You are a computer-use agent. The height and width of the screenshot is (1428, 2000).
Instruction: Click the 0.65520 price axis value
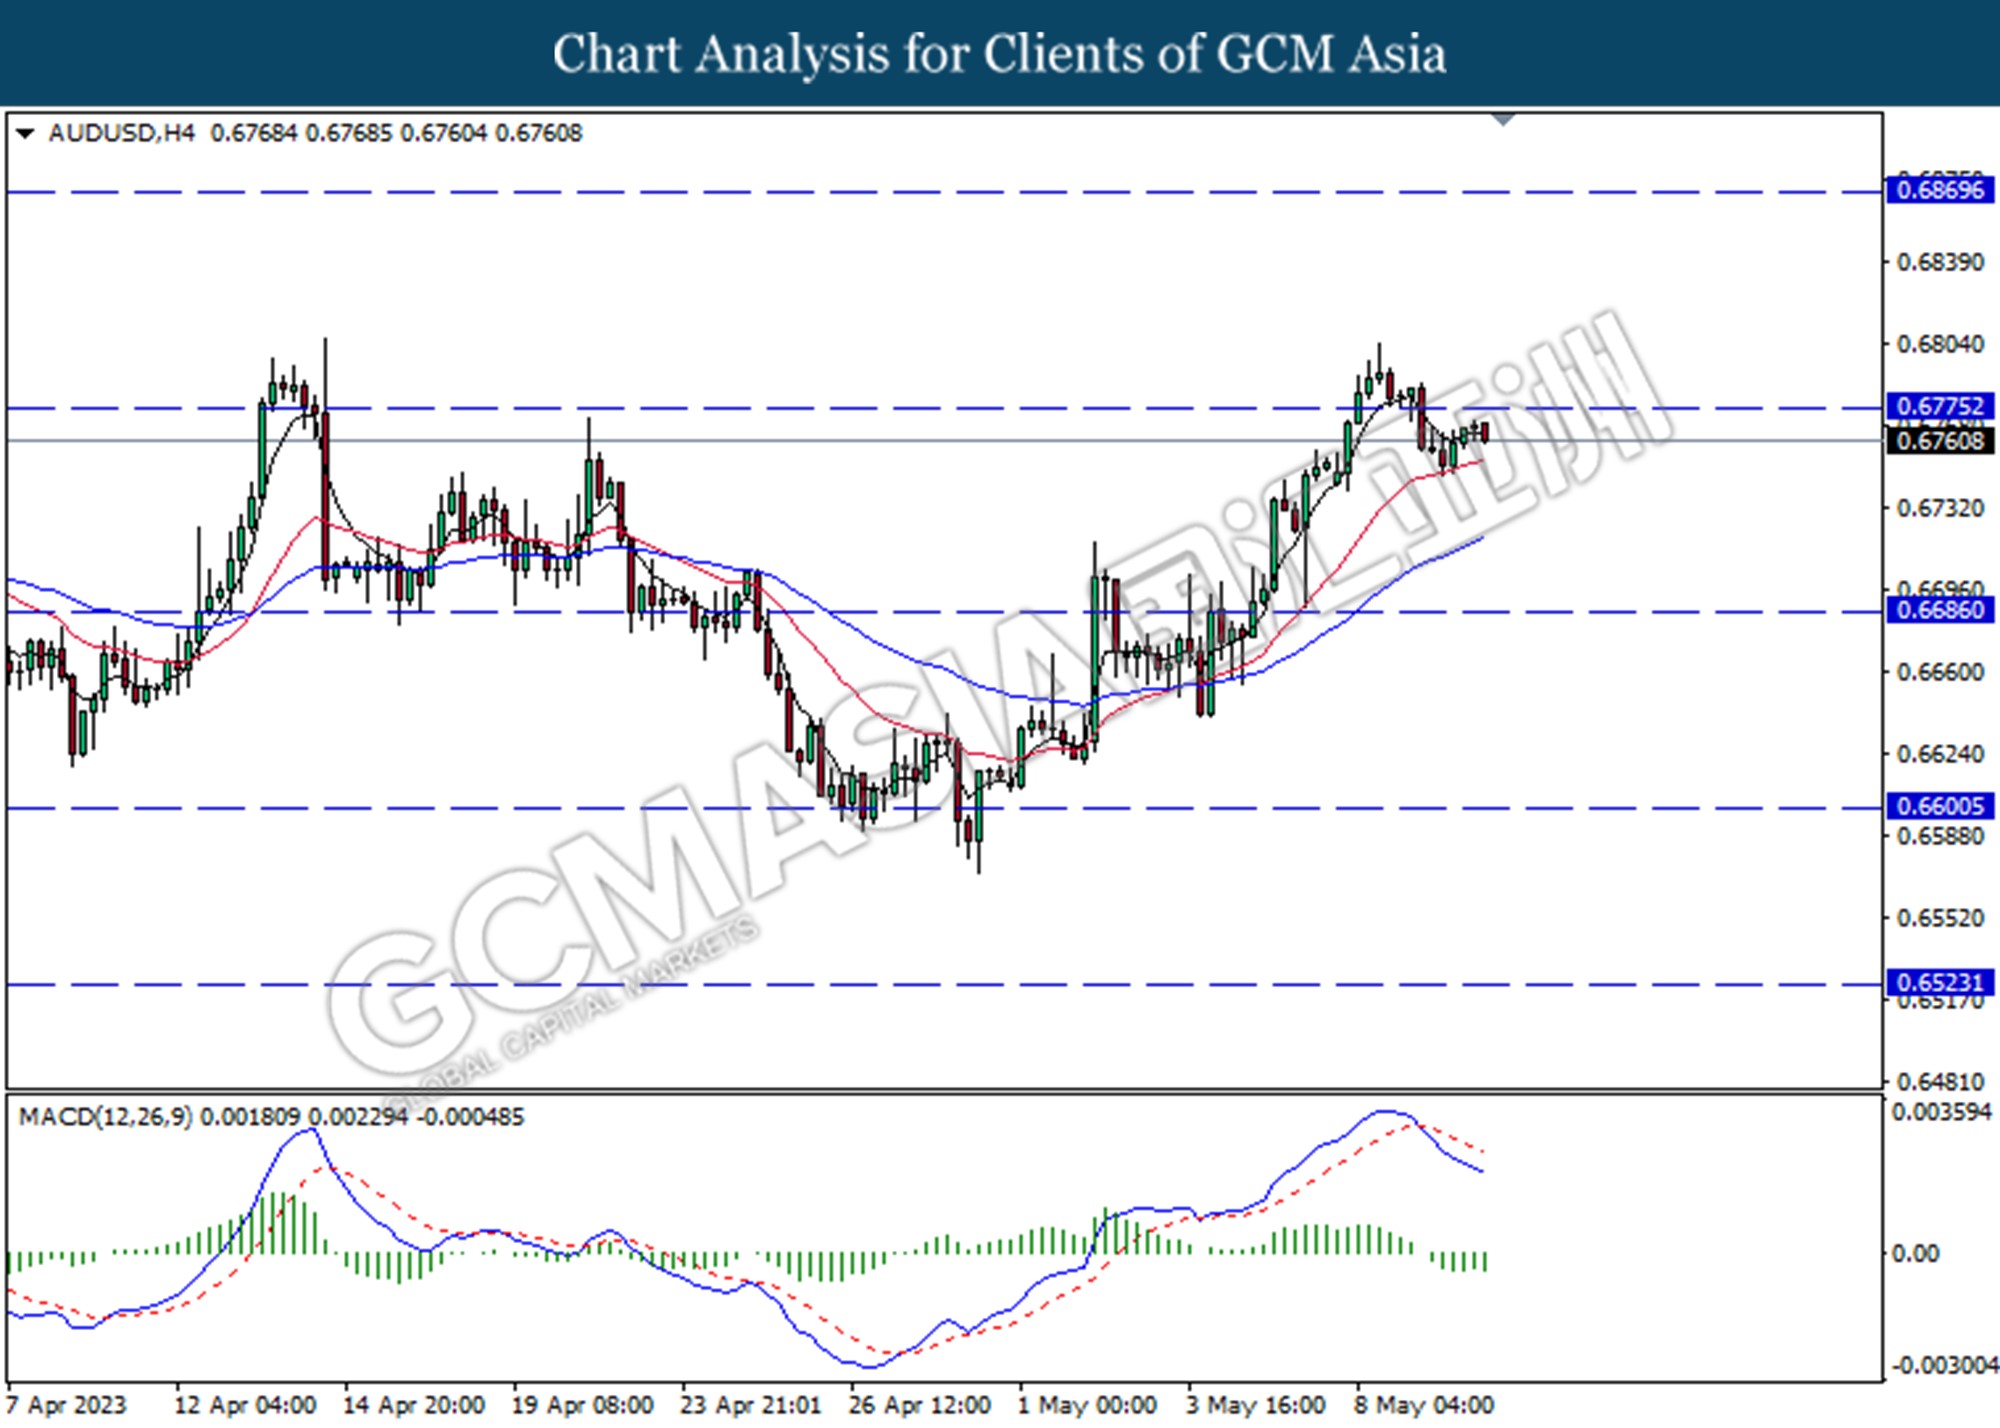(1940, 918)
